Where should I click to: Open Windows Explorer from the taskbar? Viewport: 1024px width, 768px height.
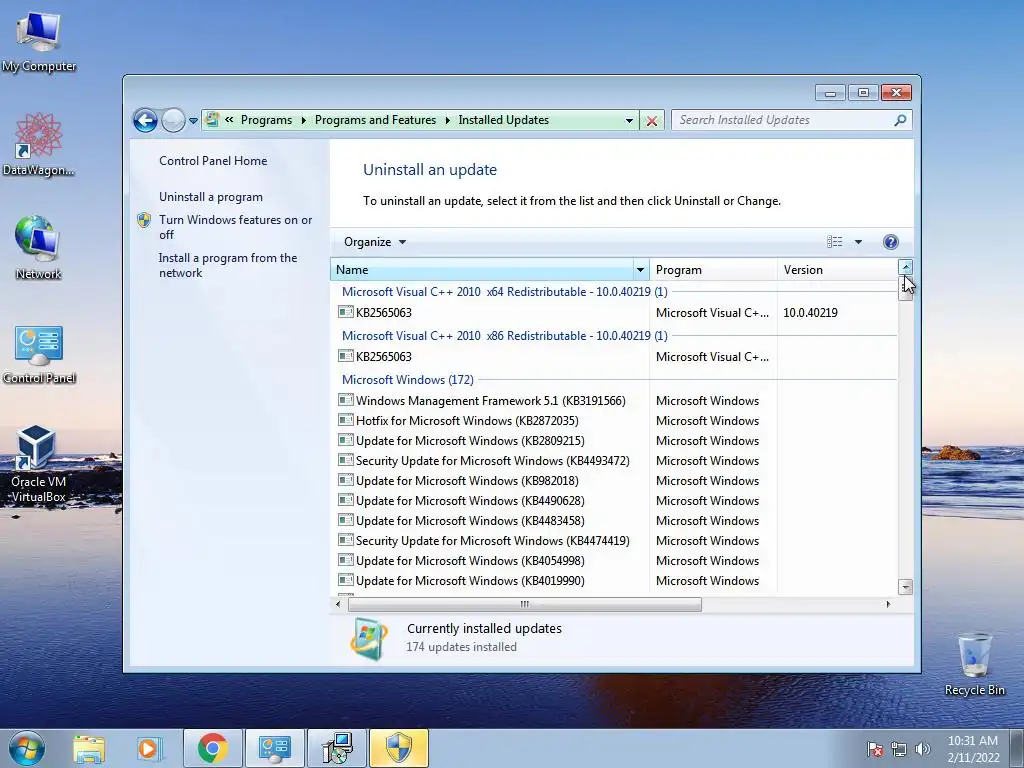[x=89, y=749]
